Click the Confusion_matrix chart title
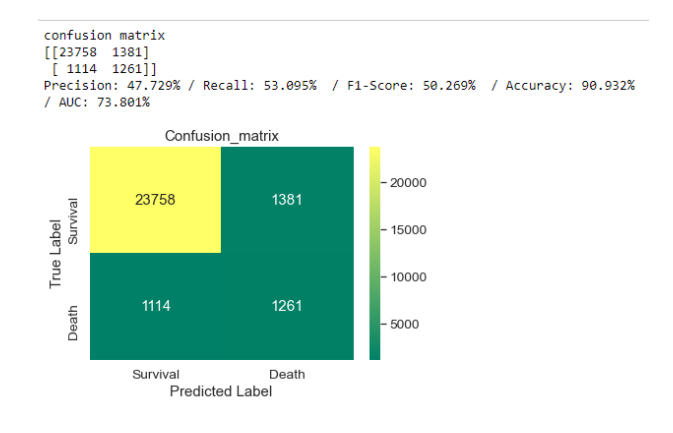 221,136
